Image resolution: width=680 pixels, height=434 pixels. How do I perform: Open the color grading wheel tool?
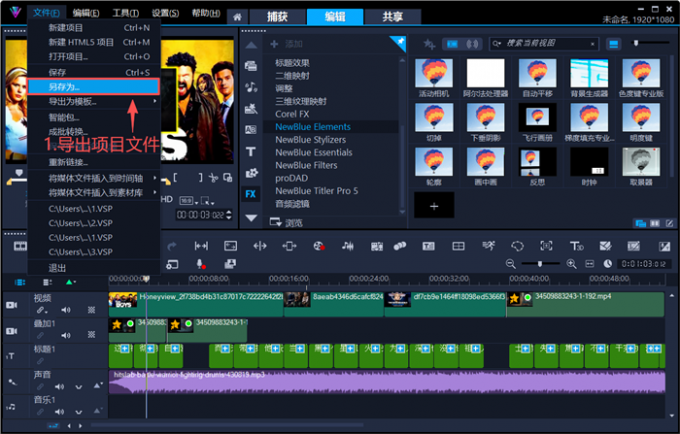coord(319,246)
